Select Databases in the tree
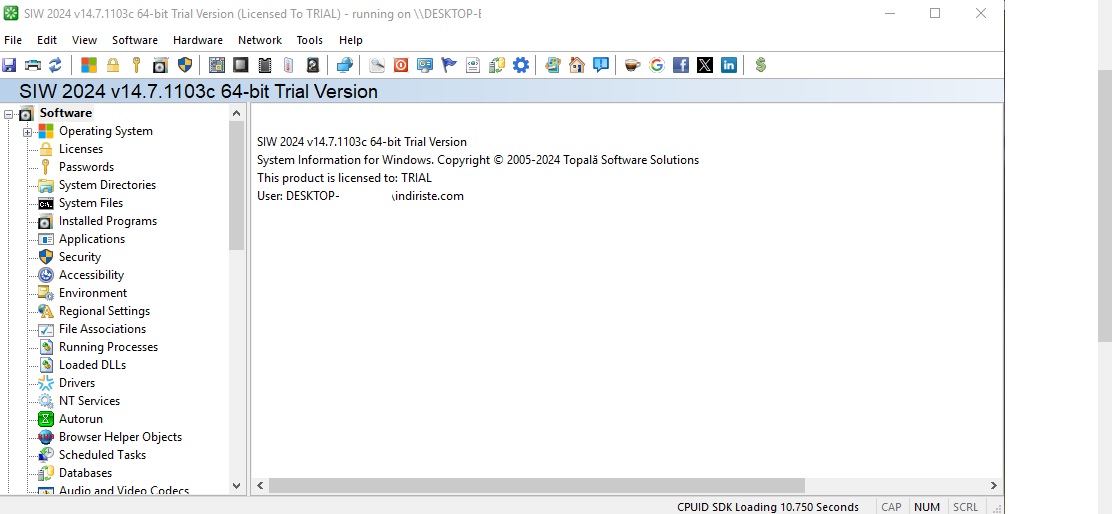 tap(85, 473)
